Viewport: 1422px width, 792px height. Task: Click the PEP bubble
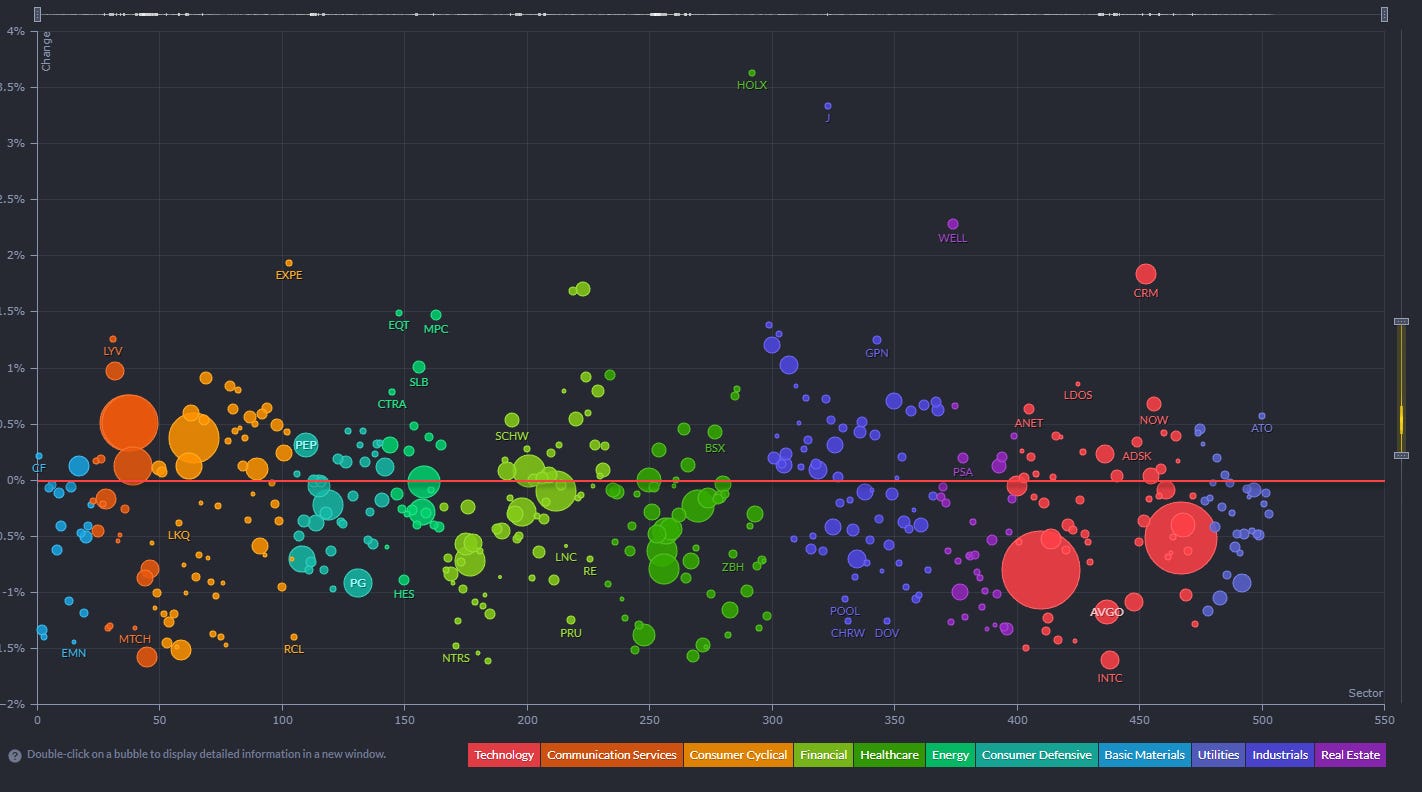pos(306,444)
